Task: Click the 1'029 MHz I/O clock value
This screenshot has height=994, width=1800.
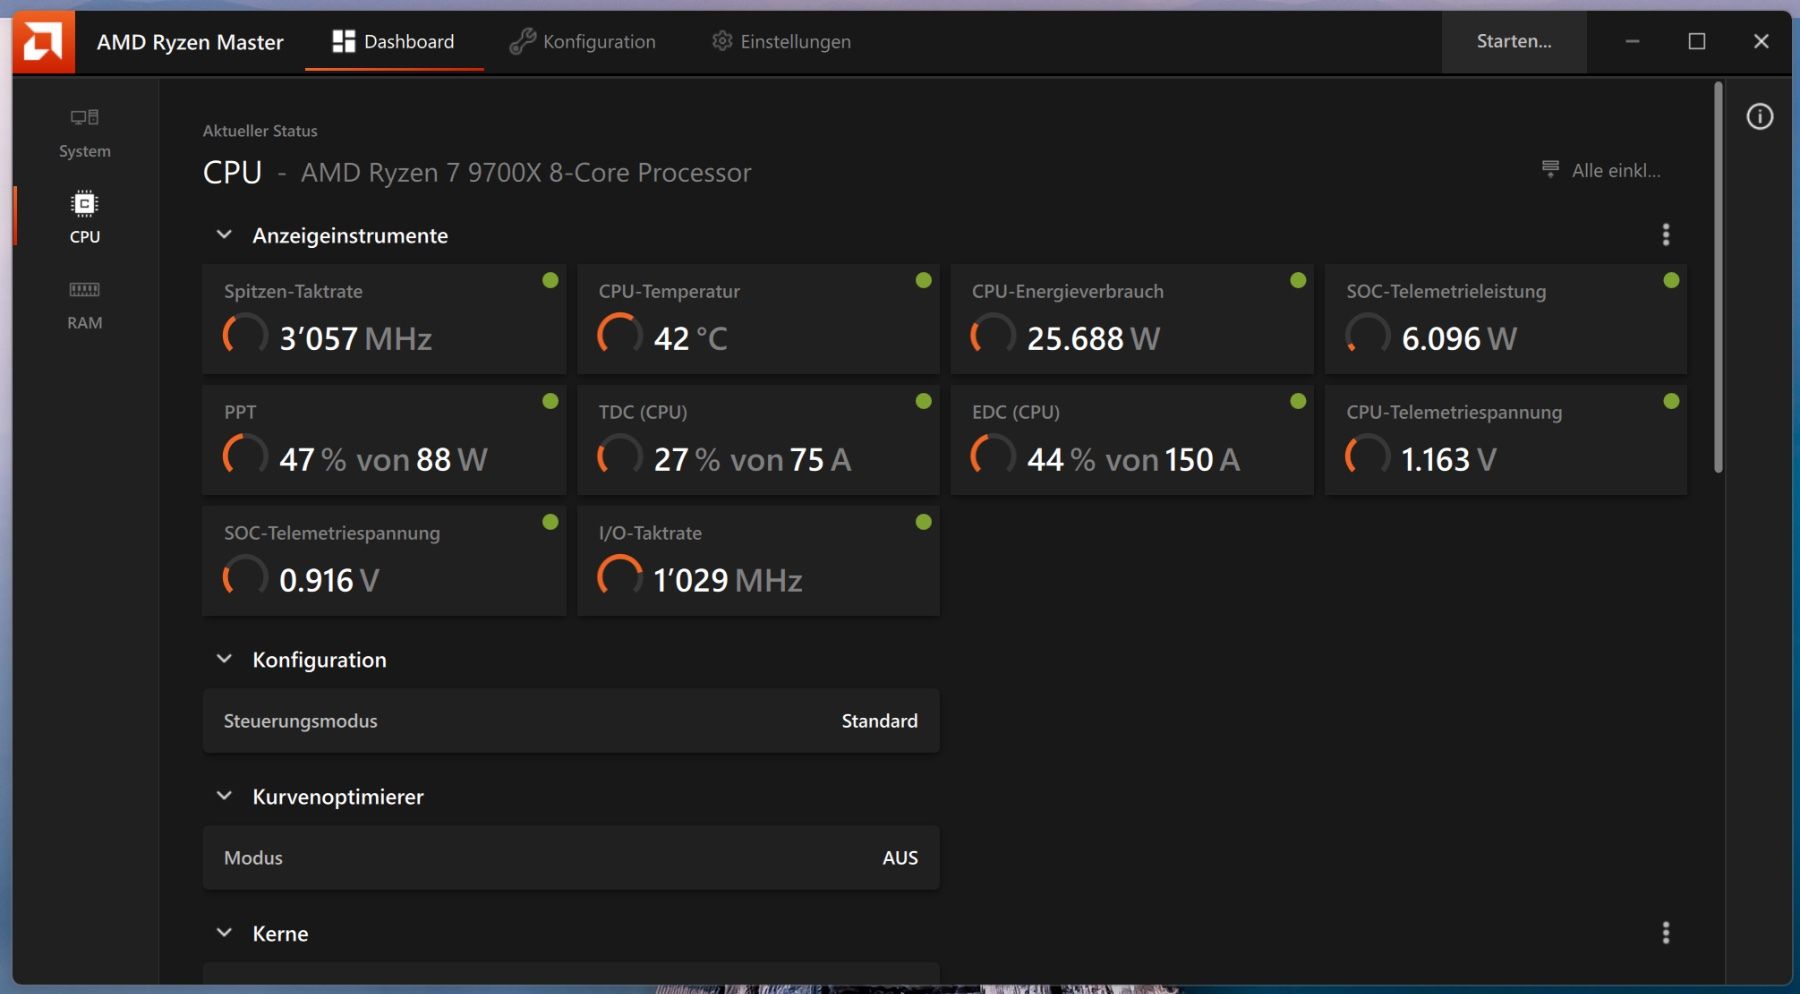Action: pos(728,581)
